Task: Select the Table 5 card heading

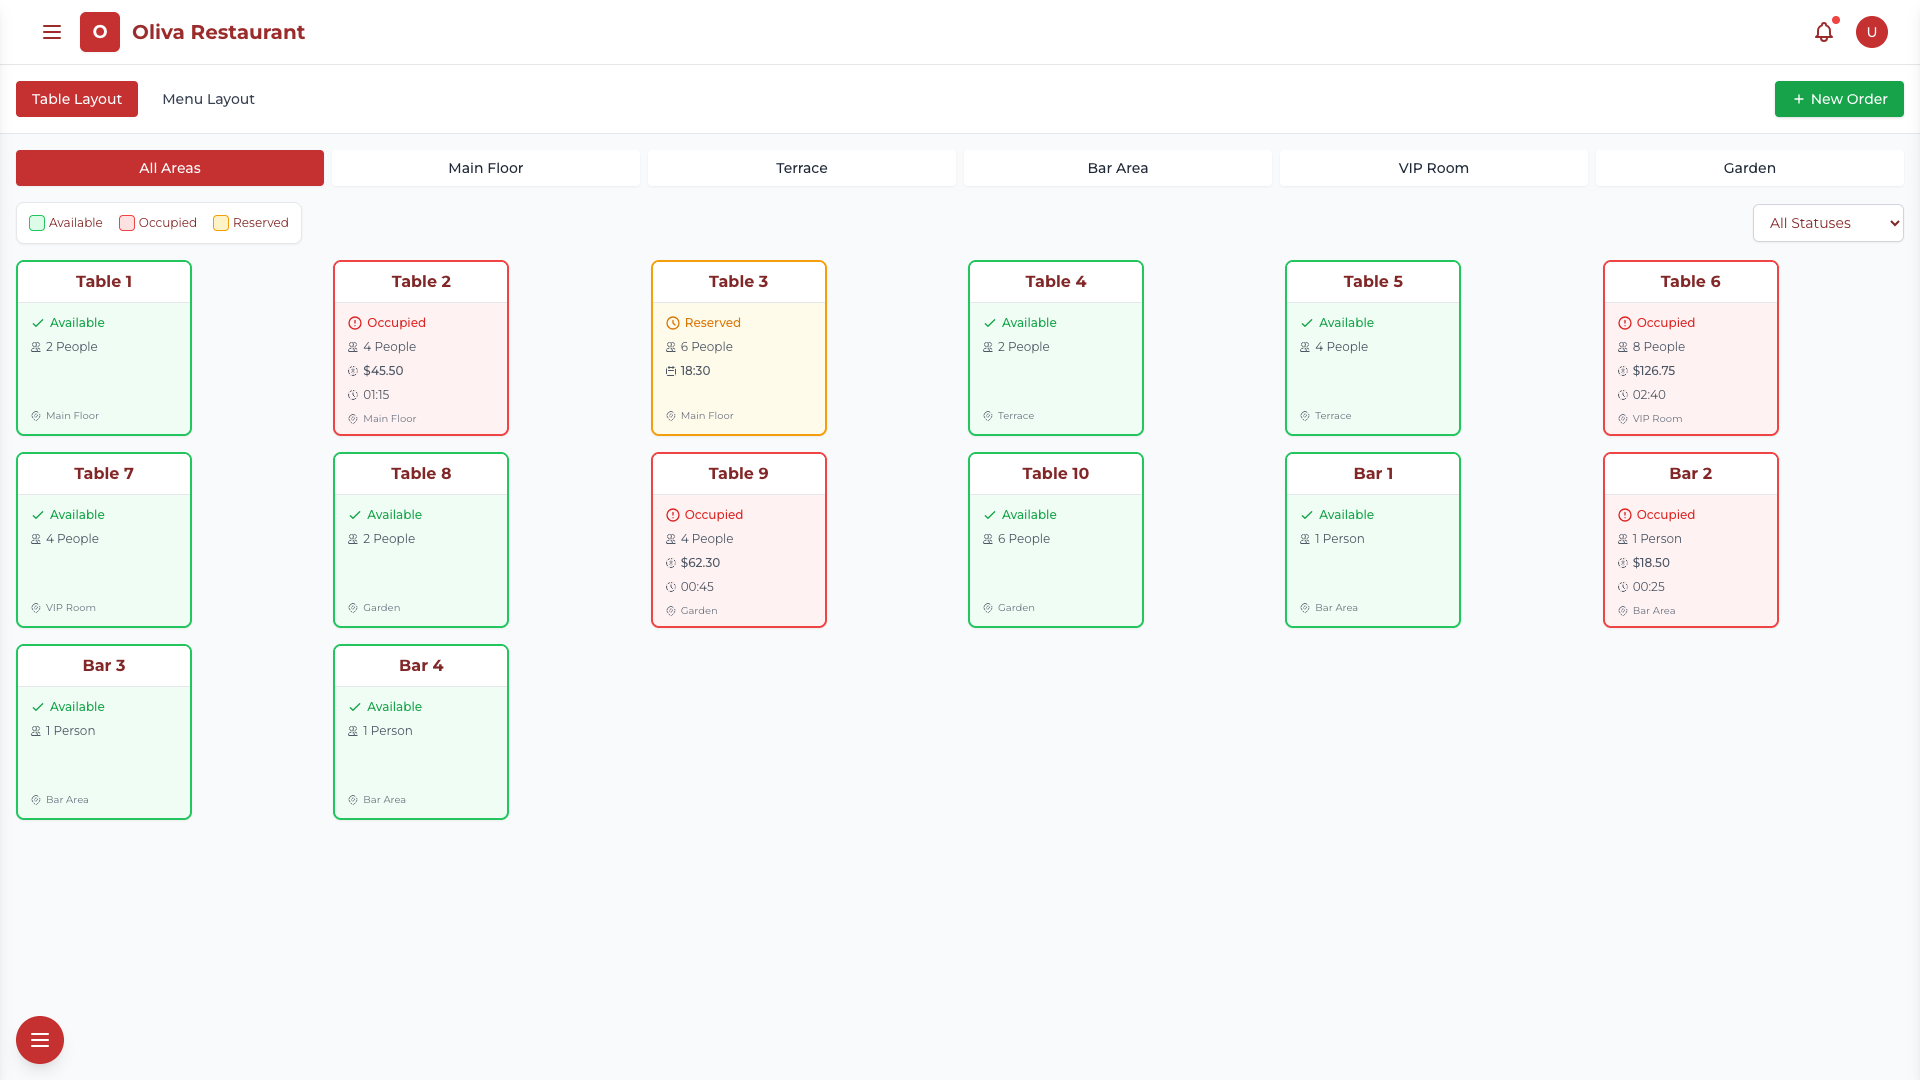Action: coord(1373,282)
